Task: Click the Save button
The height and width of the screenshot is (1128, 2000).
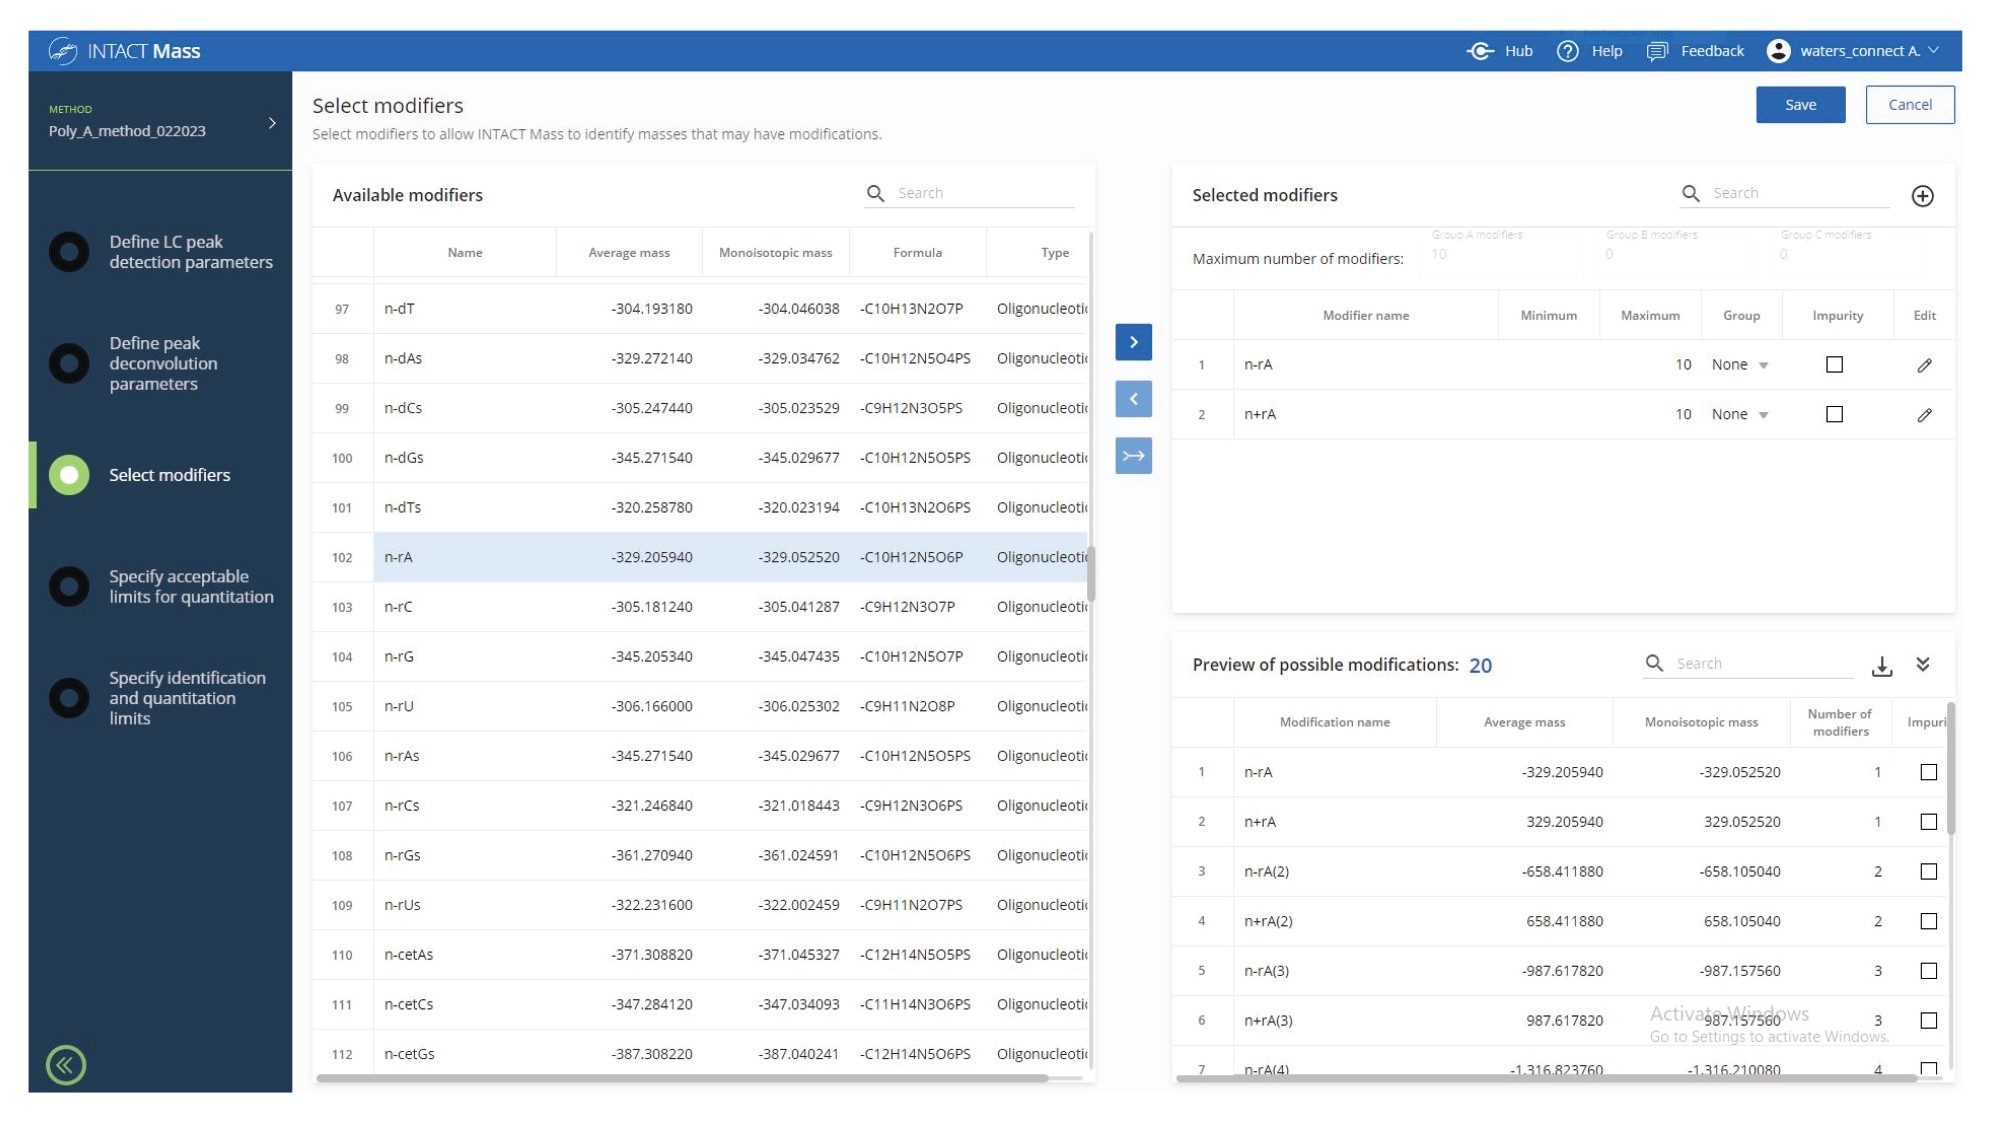Action: point(1799,105)
